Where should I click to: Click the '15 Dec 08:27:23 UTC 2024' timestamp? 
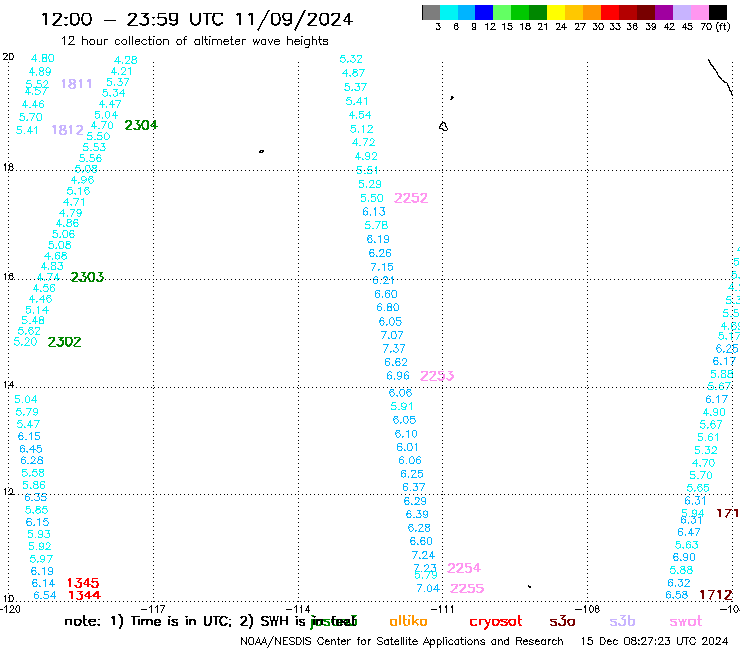[654, 641]
